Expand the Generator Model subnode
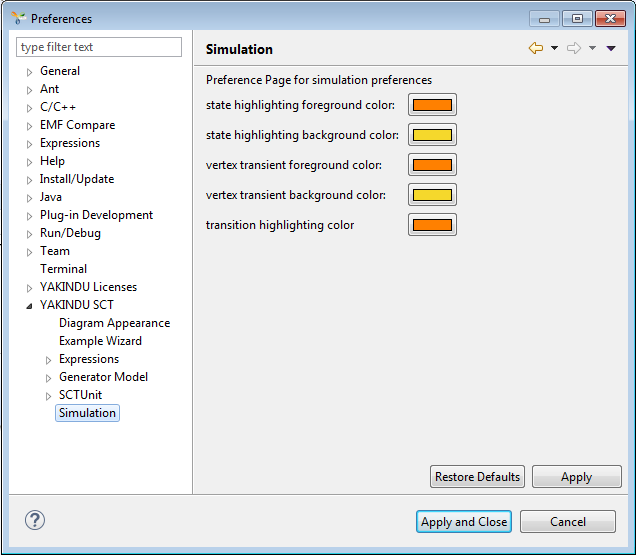The height and width of the screenshot is (555, 636). [49, 378]
